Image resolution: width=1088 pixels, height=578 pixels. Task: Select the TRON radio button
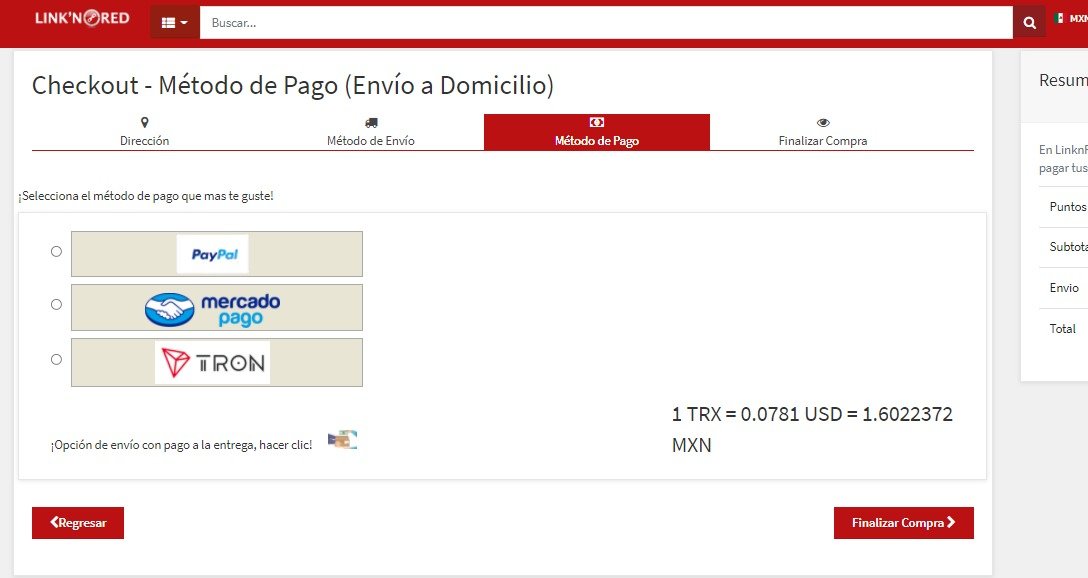tap(56, 359)
